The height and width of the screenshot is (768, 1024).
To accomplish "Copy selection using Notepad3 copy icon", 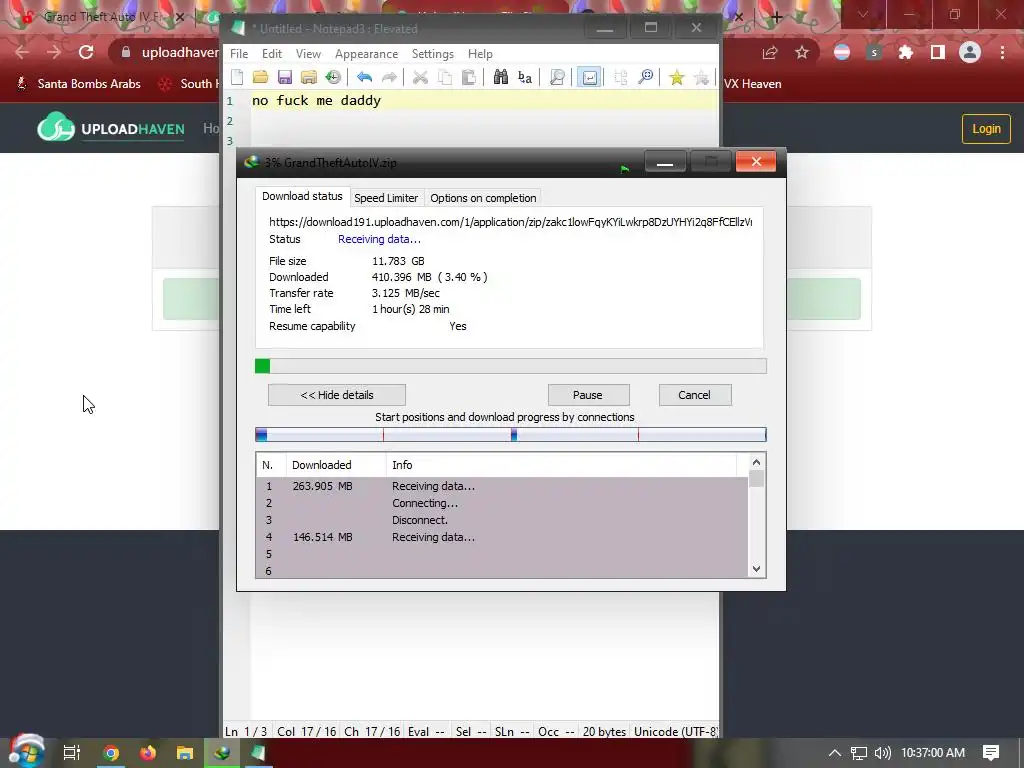I will pos(445,78).
